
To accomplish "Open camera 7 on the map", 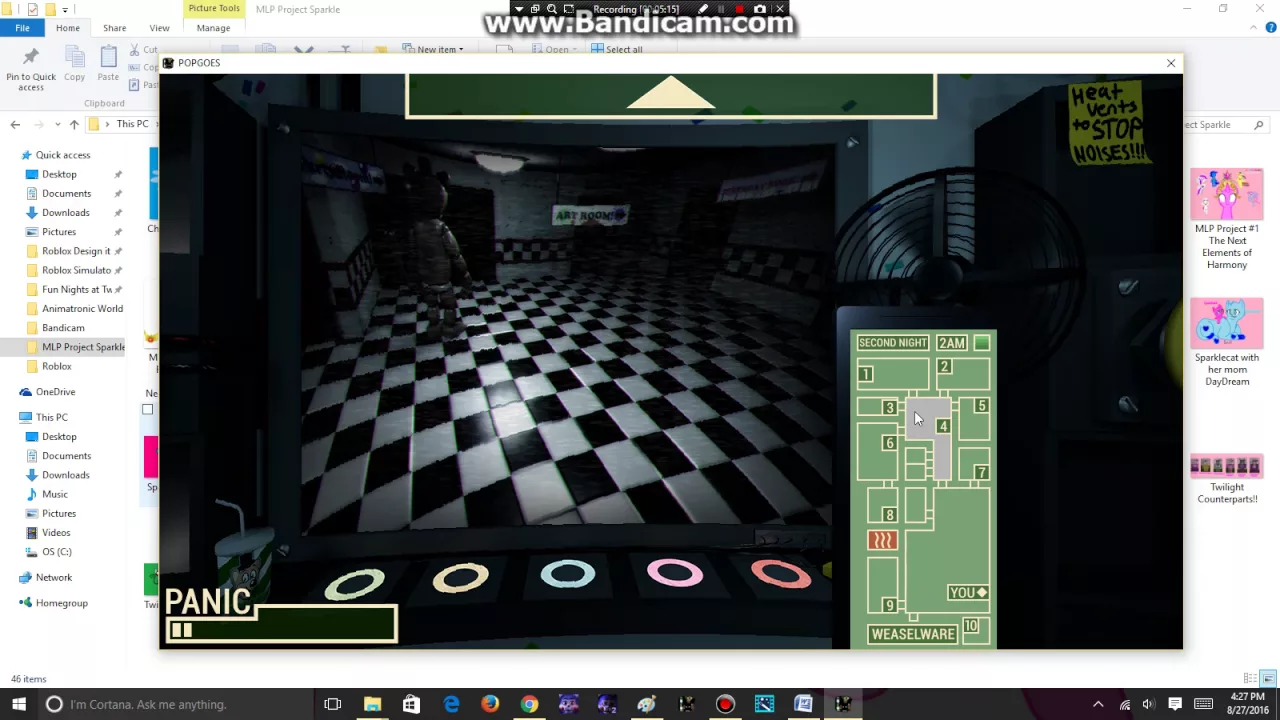I will tap(981, 472).
